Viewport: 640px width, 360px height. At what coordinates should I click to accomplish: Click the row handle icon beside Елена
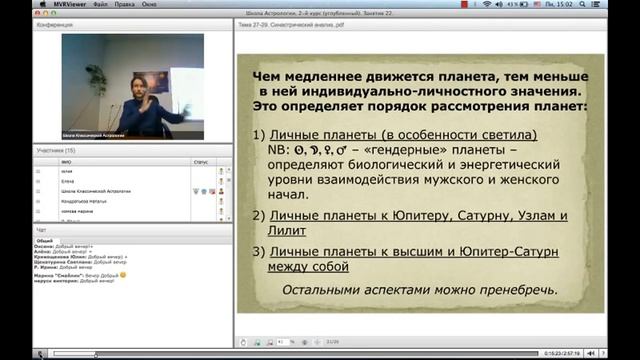pyautogui.click(x=38, y=181)
